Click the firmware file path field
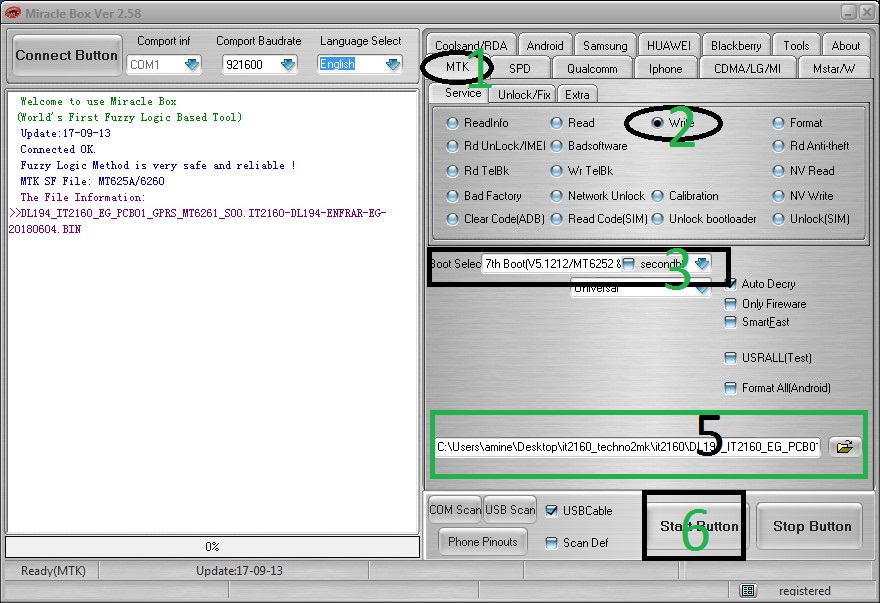This screenshot has width=880, height=603. coord(627,447)
